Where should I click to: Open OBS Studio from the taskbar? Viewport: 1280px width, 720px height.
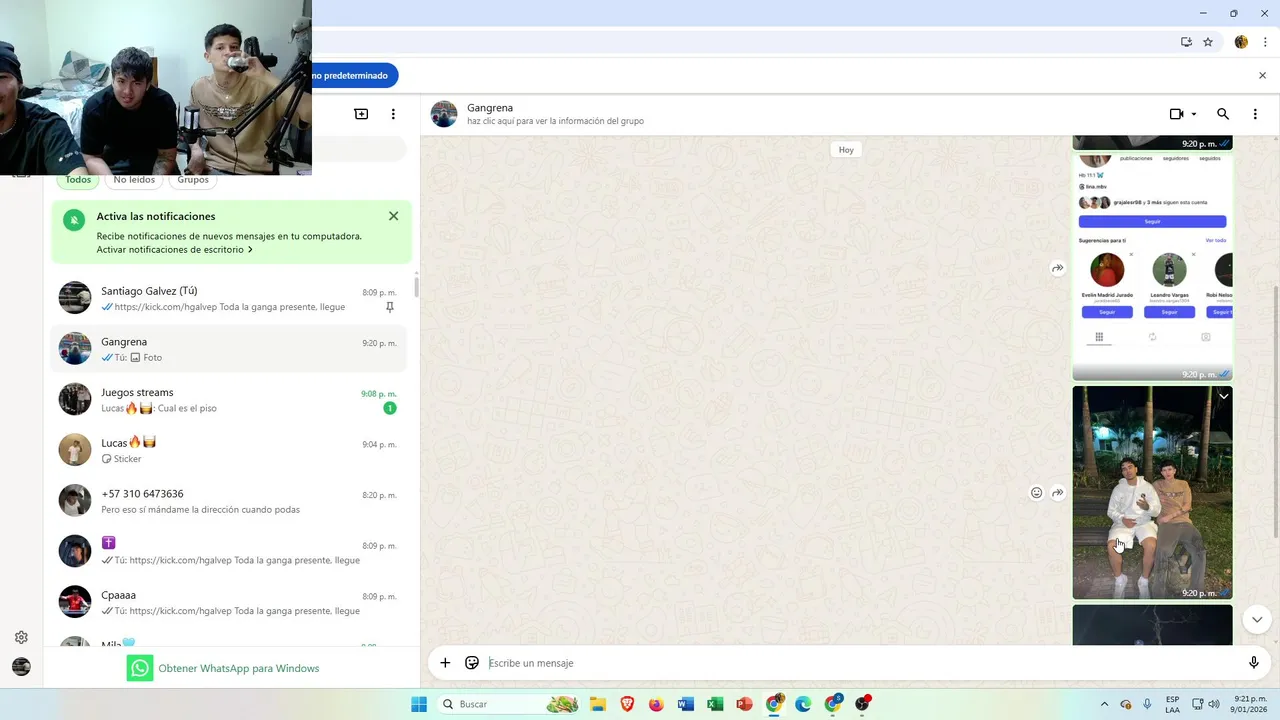(x=862, y=704)
